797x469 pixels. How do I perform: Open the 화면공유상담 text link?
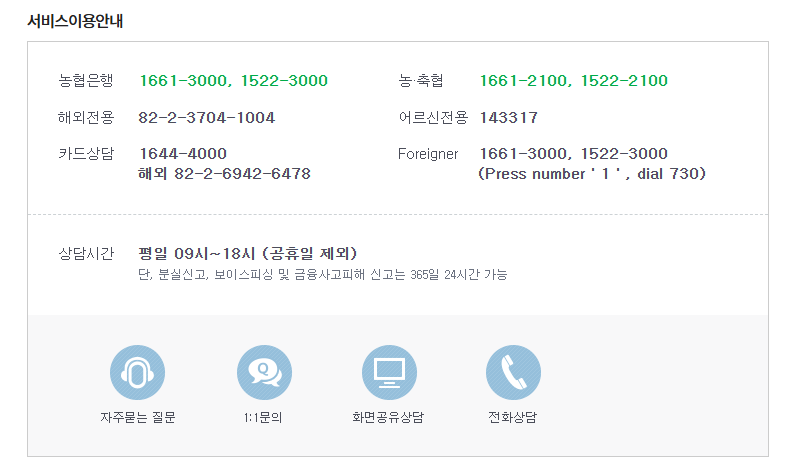388,417
